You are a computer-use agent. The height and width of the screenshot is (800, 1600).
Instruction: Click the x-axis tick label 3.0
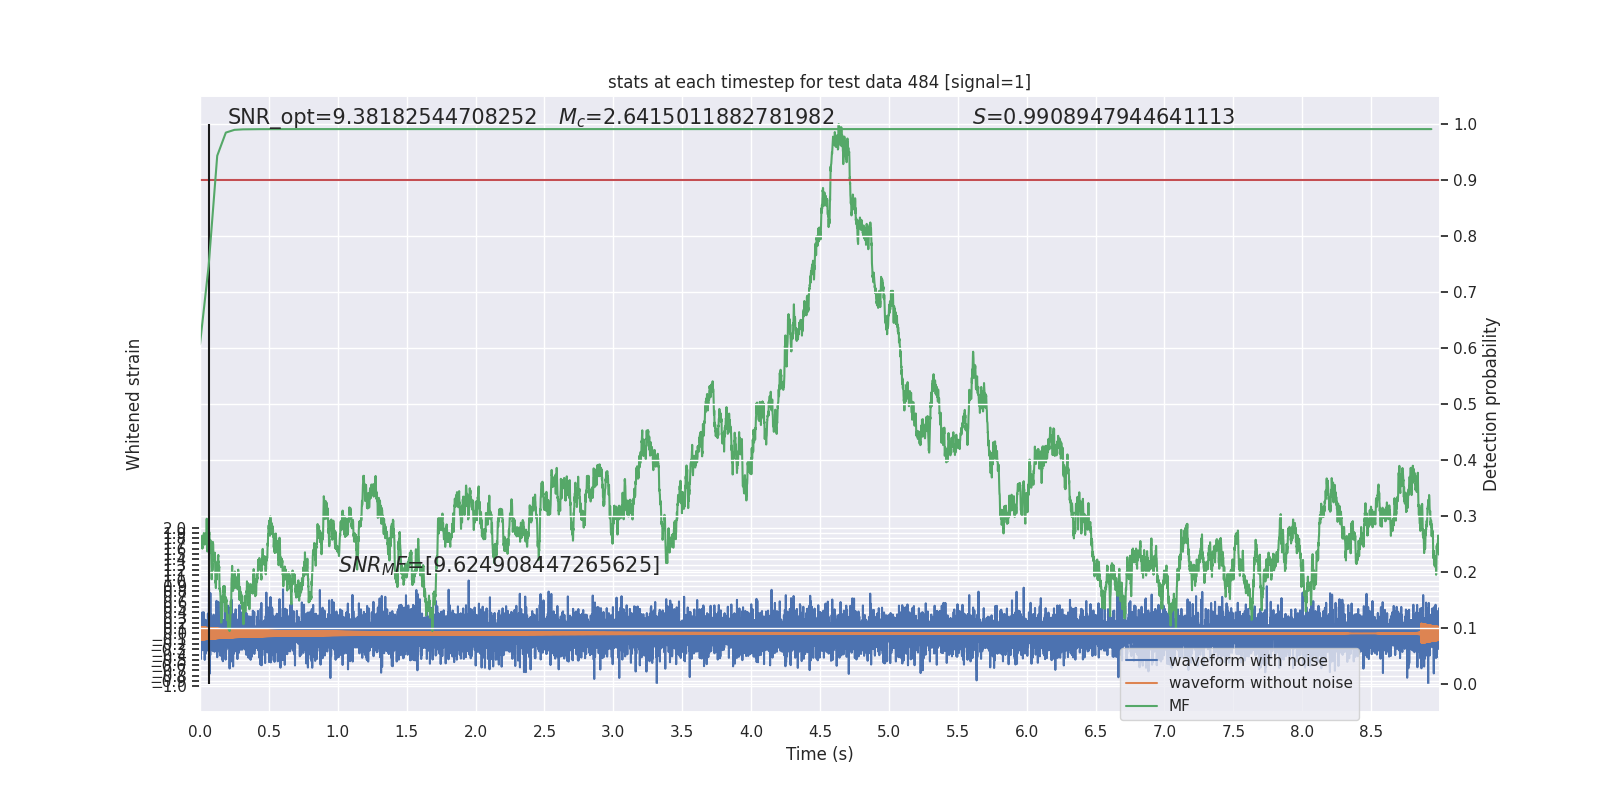[x=613, y=732]
